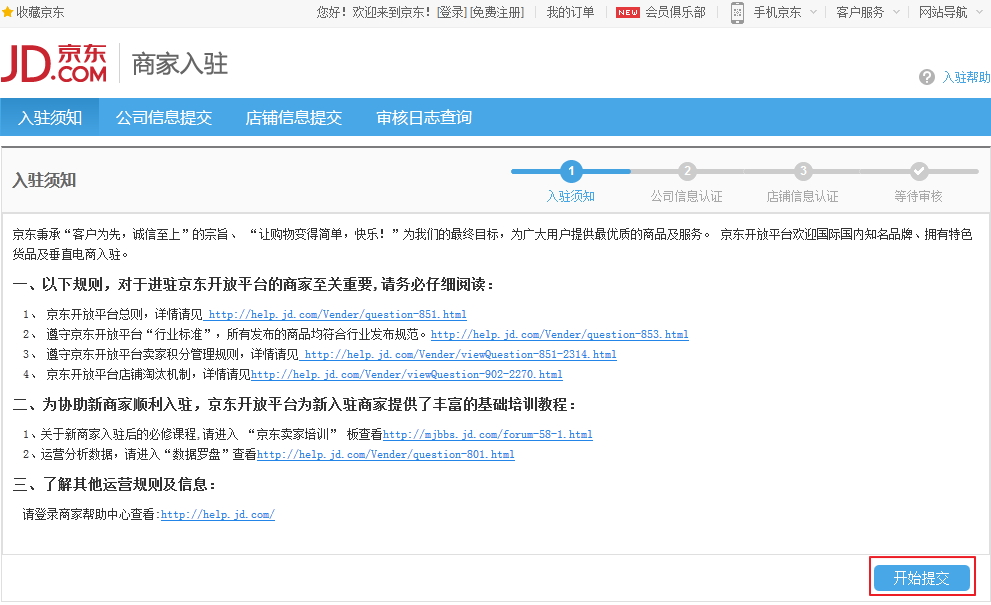
Task: Click the 收藏京东 link
Action: (x=40, y=12)
